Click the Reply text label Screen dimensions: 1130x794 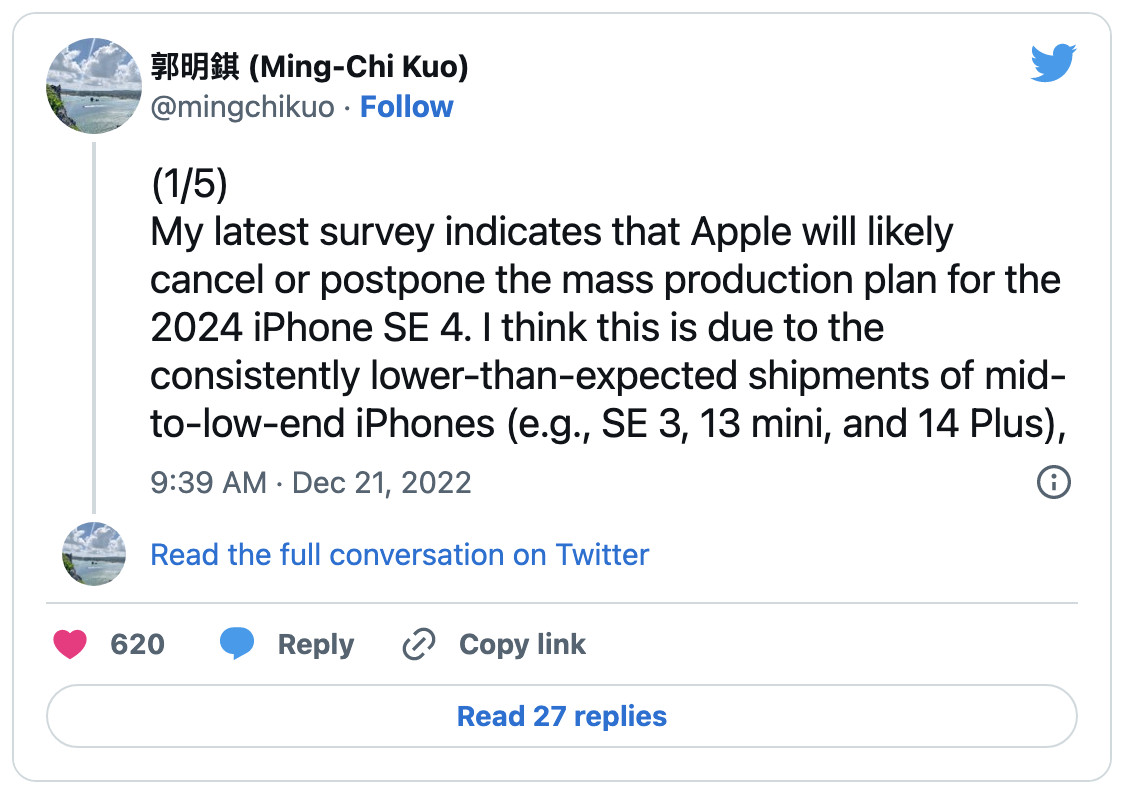tap(316, 644)
